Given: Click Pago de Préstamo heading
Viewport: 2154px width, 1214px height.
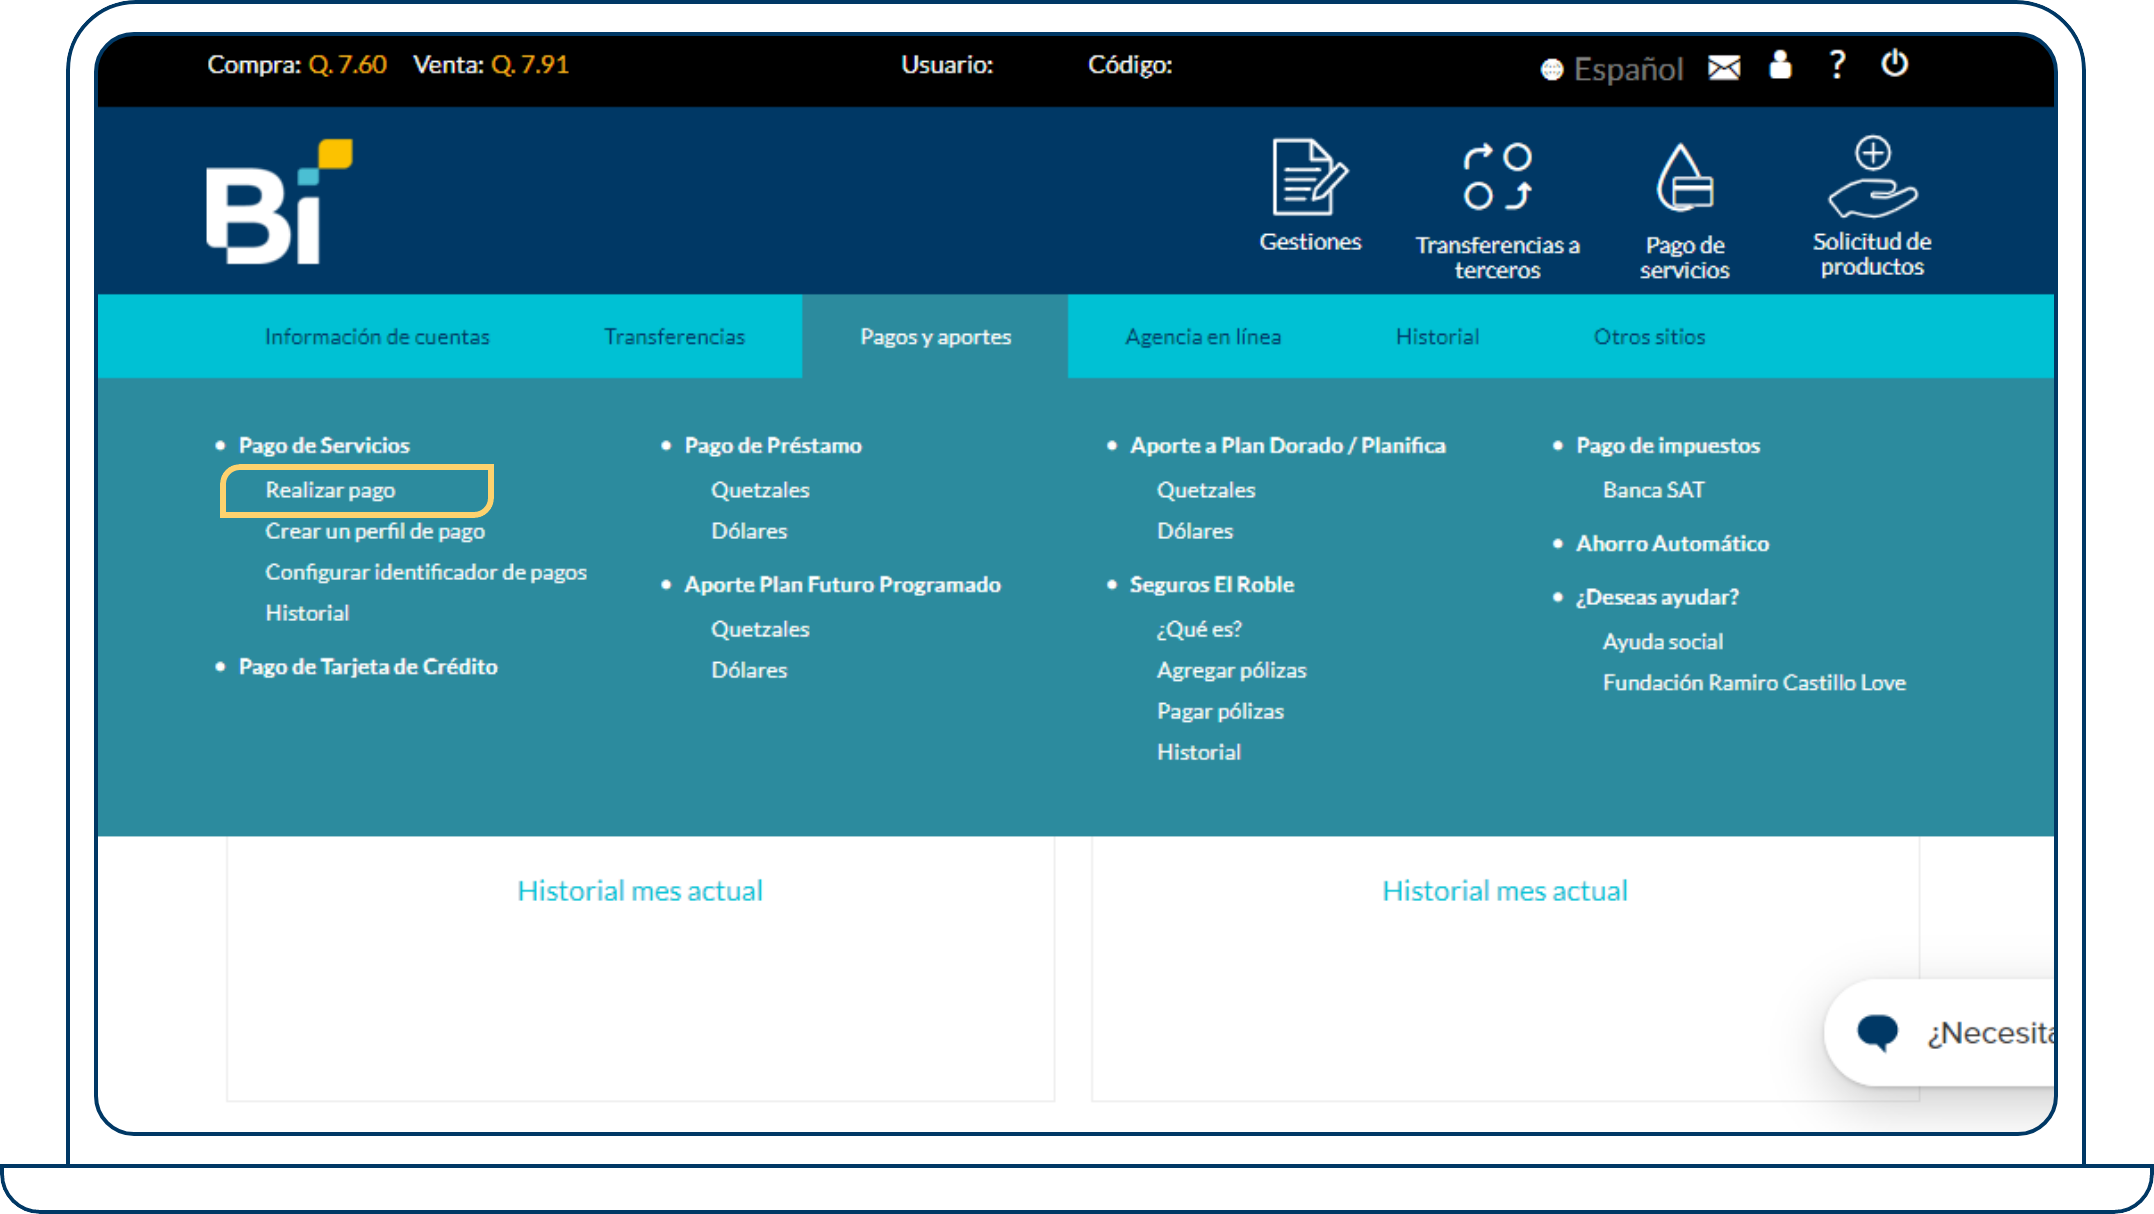Looking at the screenshot, I should click(773, 446).
